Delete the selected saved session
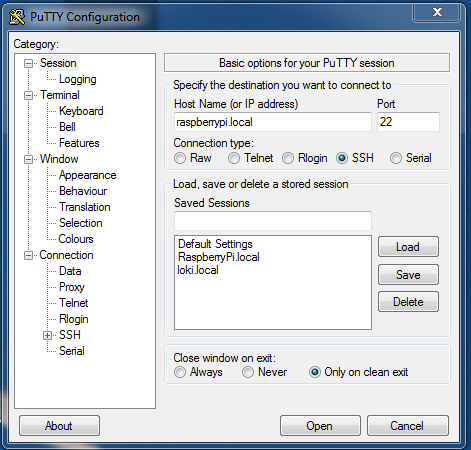 click(408, 302)
